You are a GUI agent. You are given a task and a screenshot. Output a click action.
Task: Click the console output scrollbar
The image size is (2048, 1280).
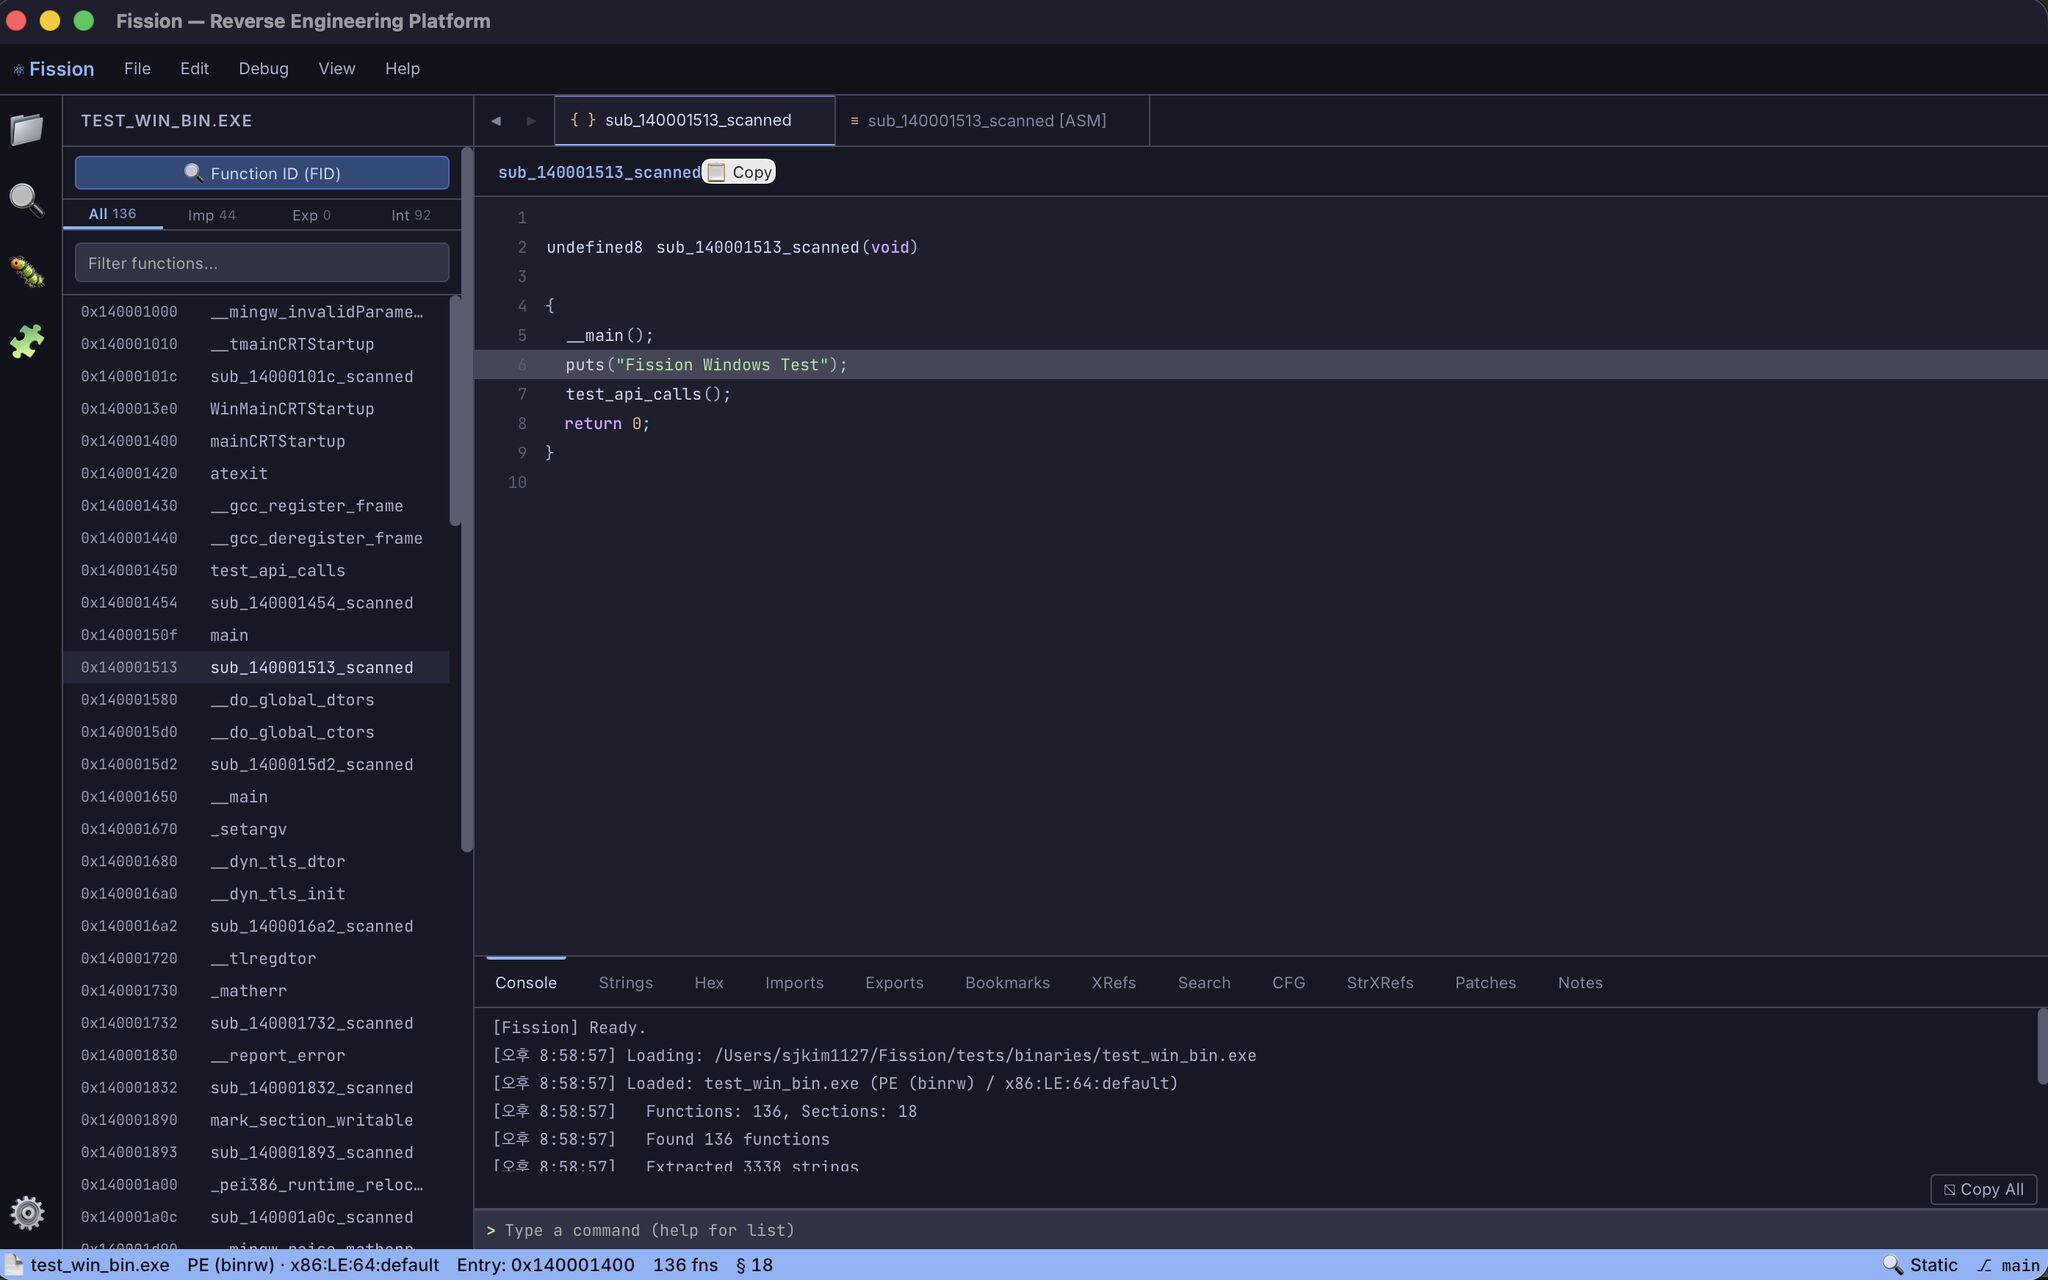(2042, 1046)
